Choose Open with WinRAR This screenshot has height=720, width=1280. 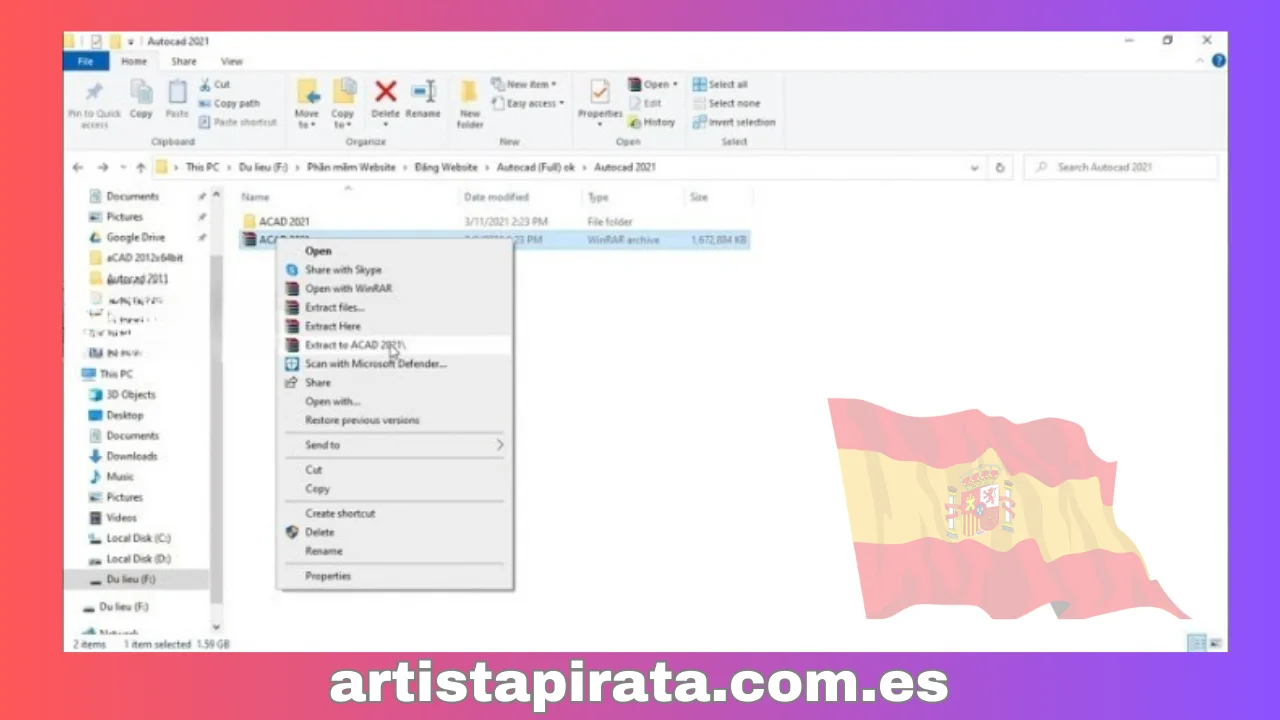(394, 289)
